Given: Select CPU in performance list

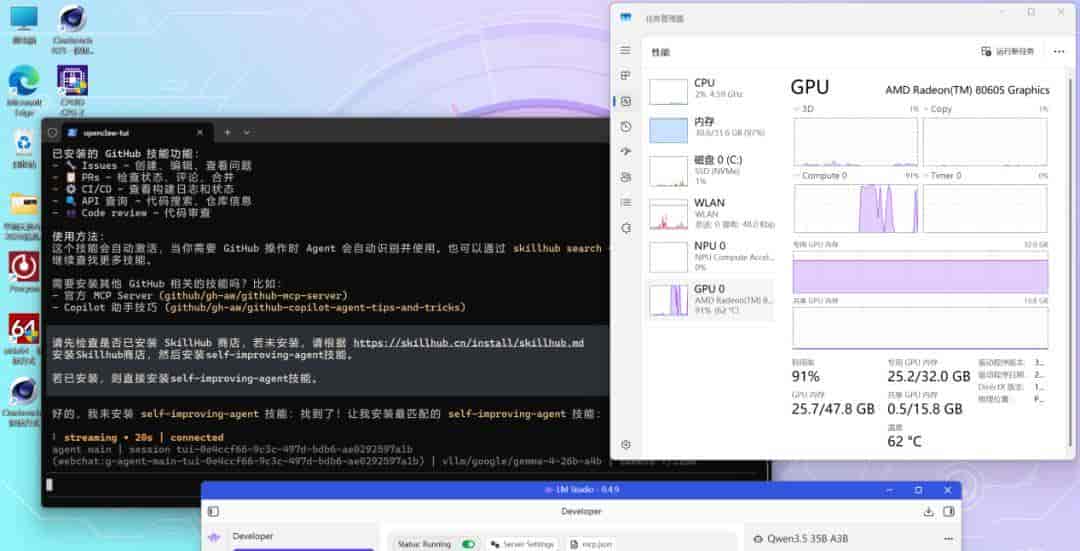Looking at the screenshot, I should pyautogui.click(x=711, y=91).
